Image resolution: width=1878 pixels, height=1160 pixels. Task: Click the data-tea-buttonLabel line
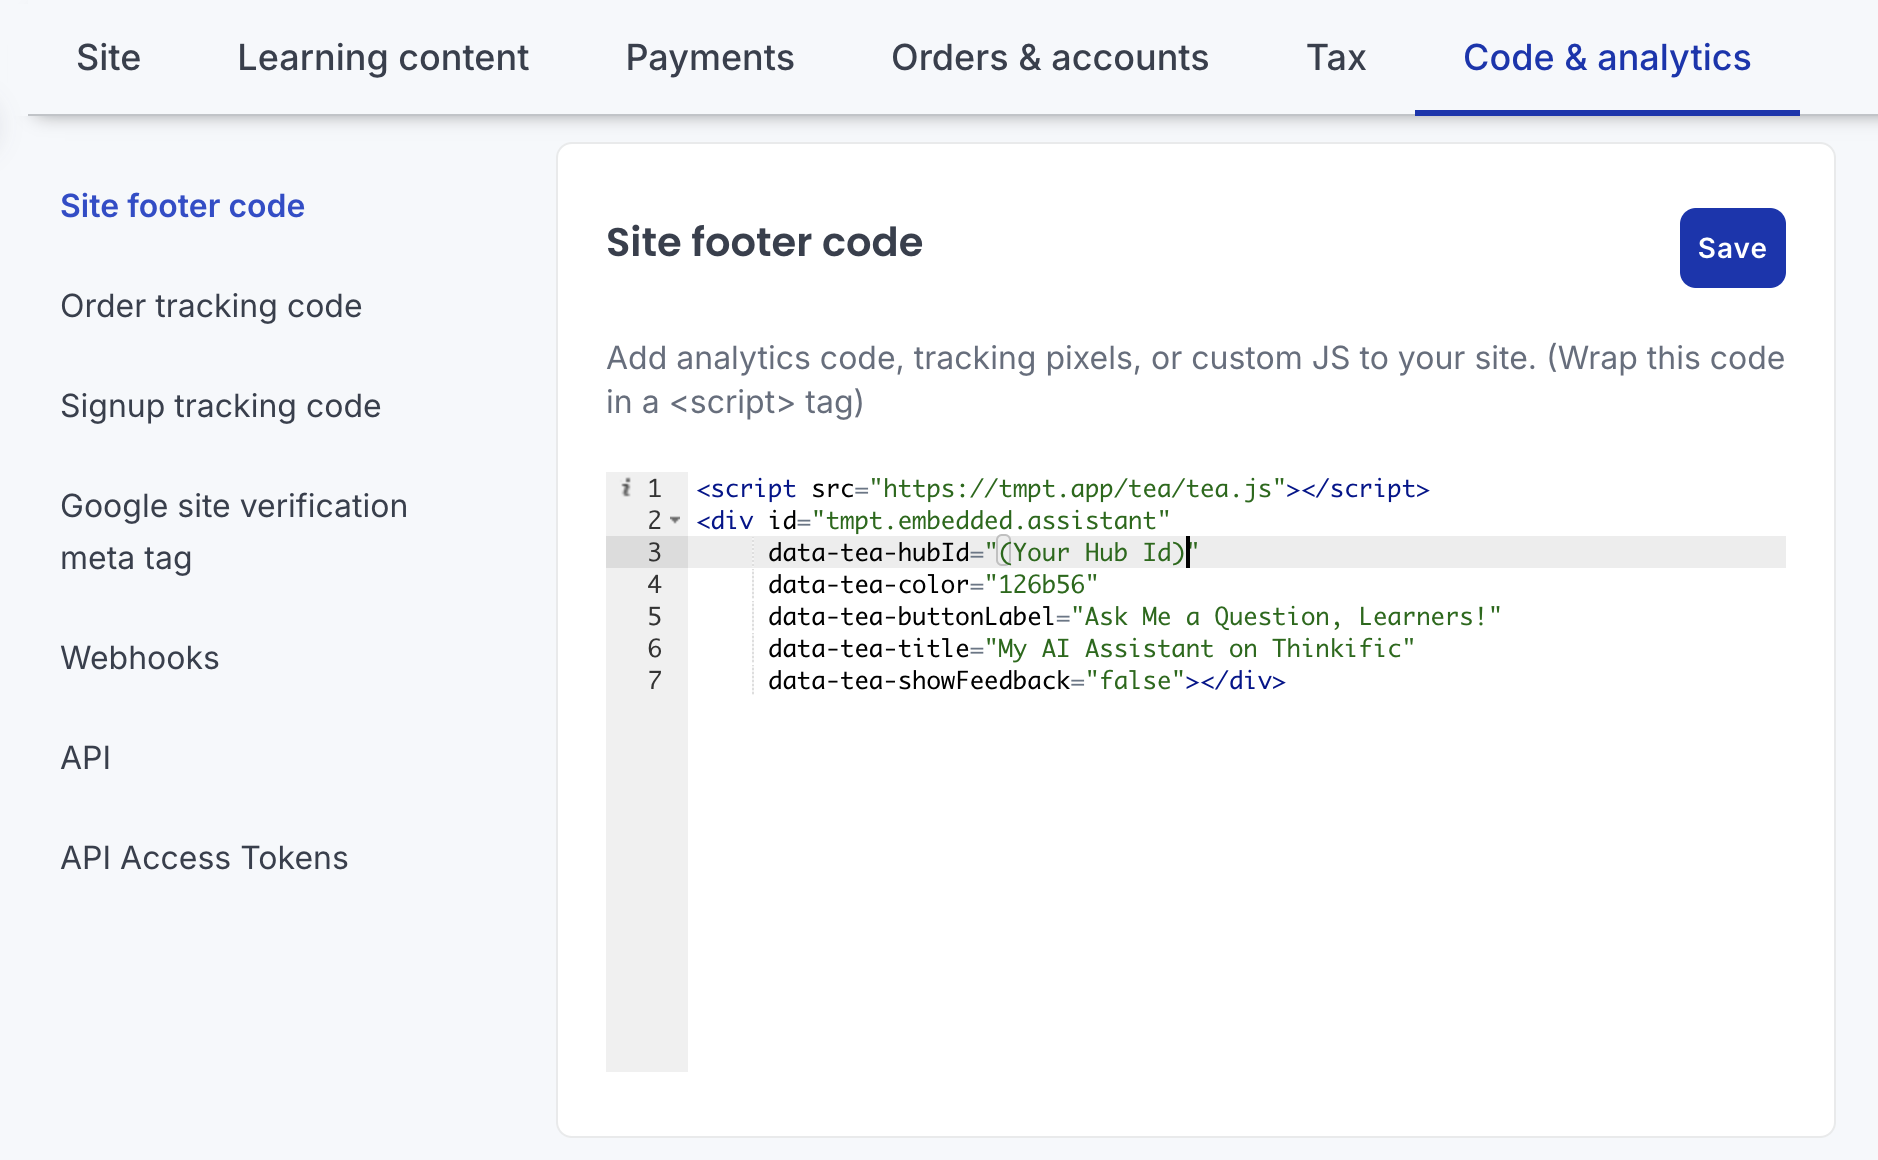click(1134, 617)
